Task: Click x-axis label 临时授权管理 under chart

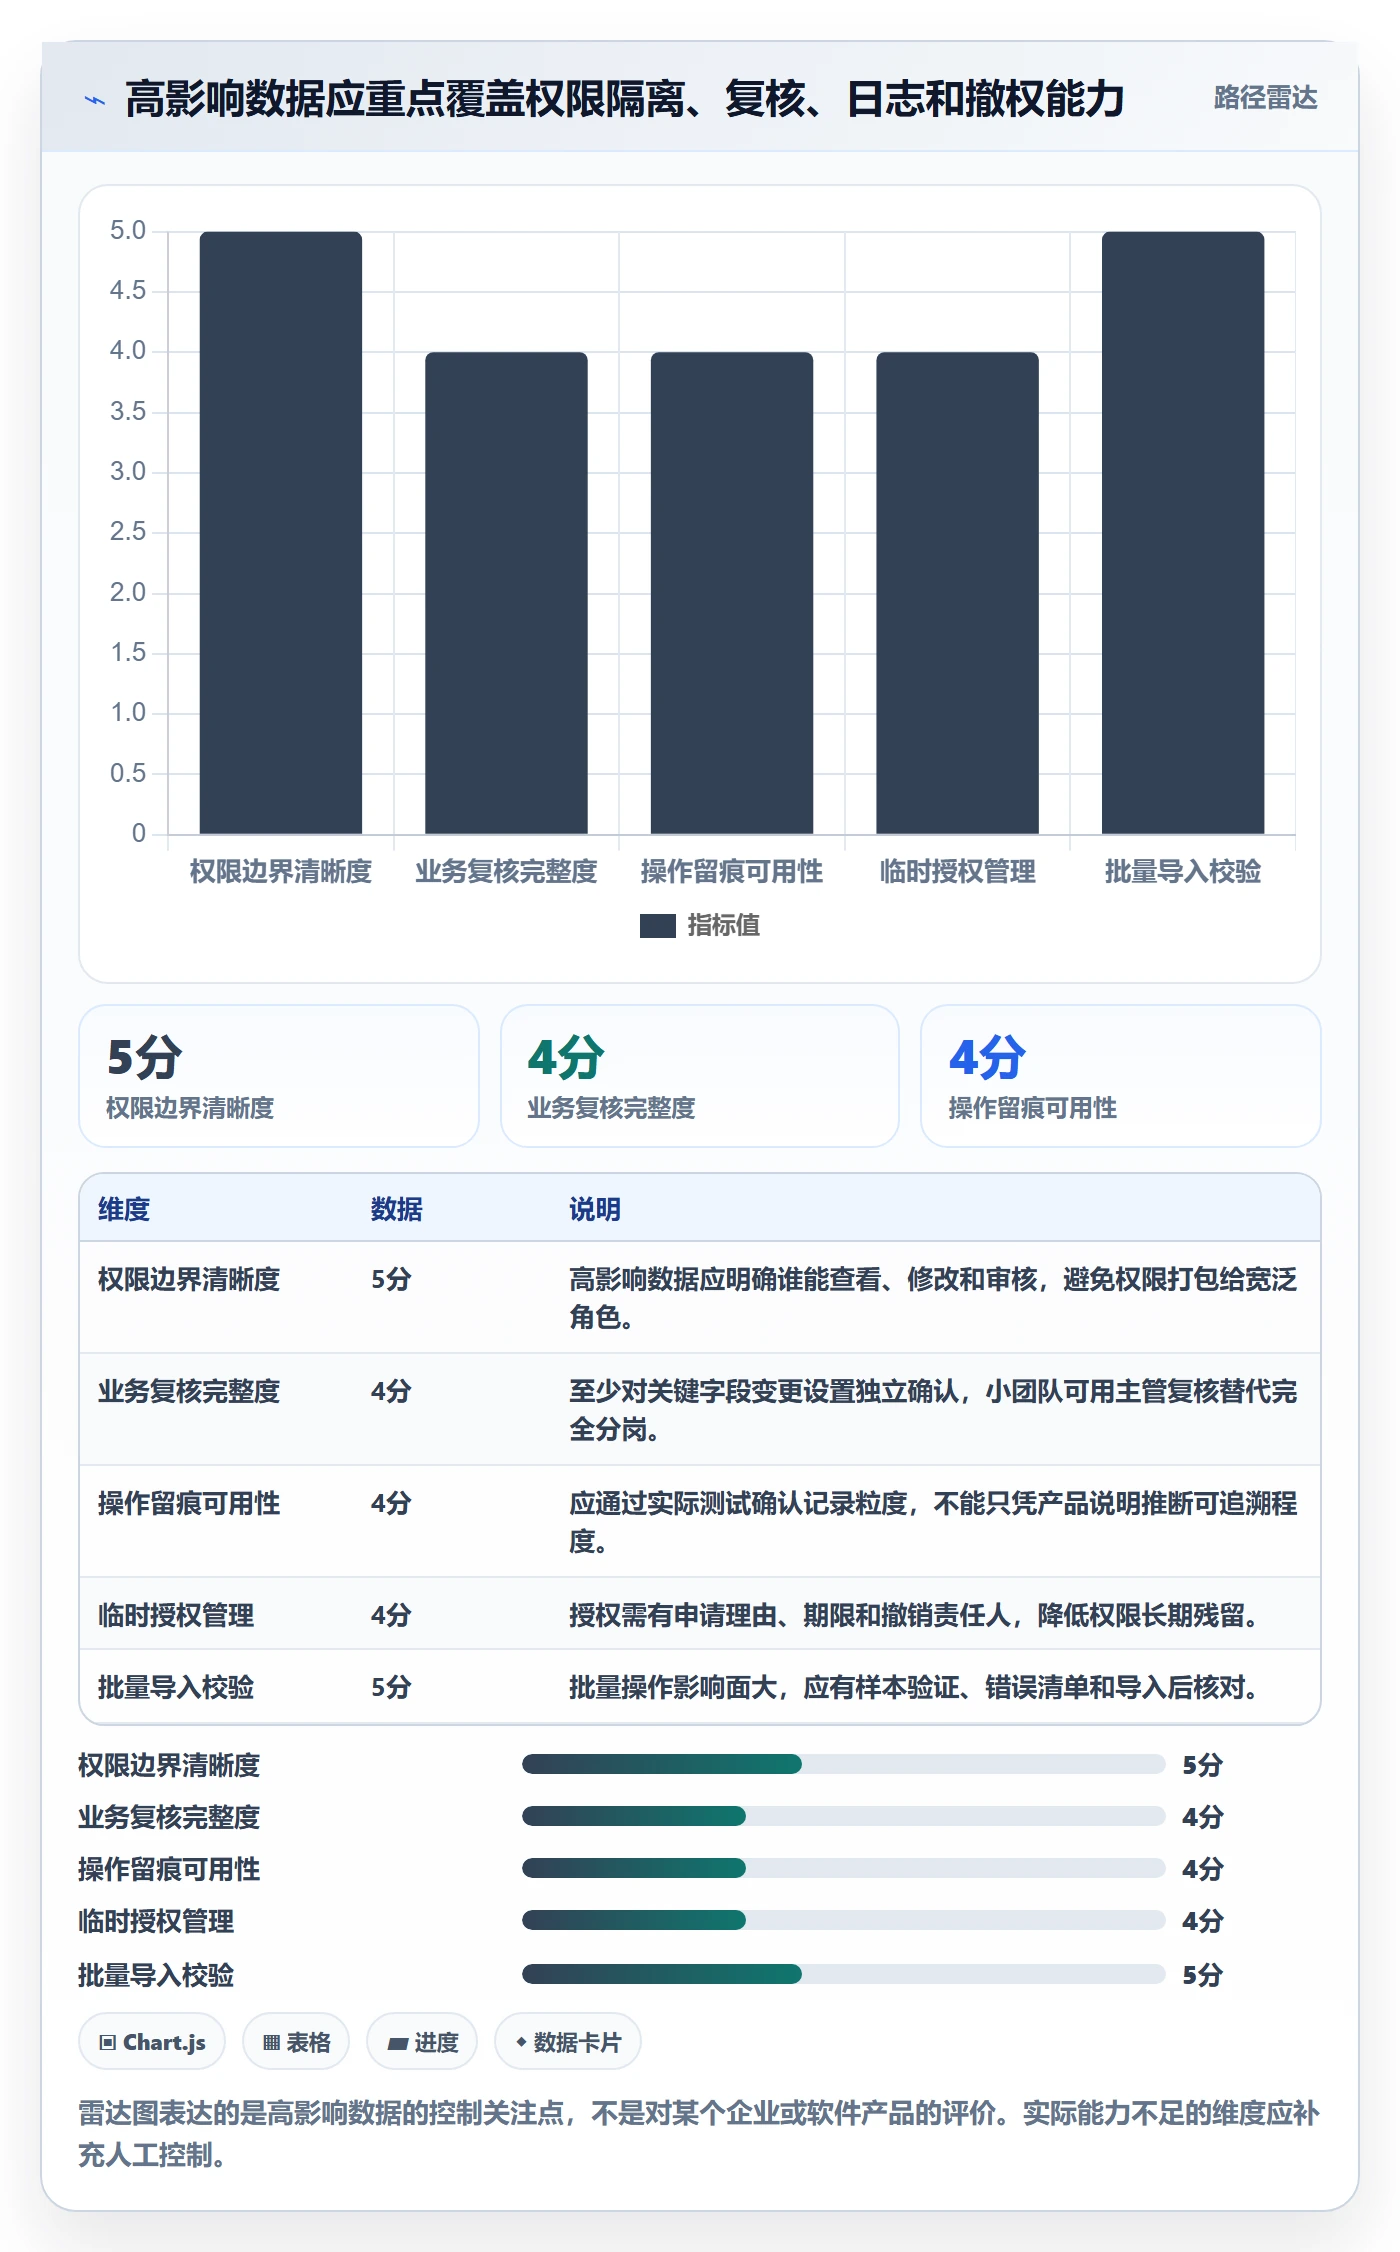Action: (957, 872)
